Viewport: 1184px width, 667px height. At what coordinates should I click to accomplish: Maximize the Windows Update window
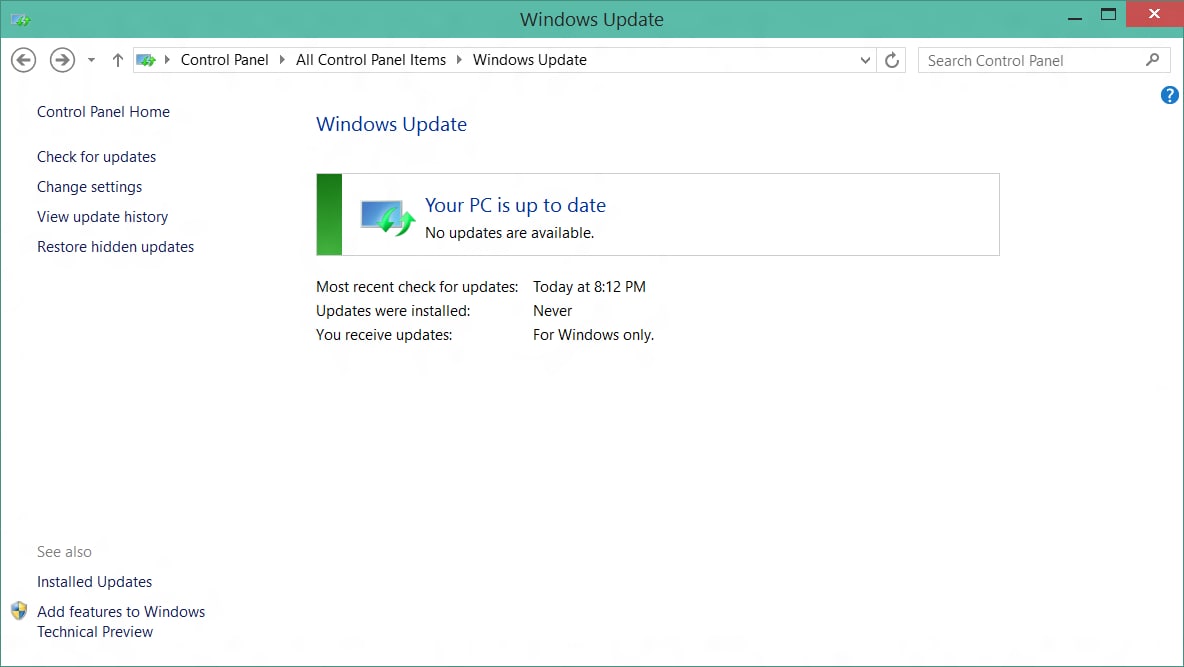coord(1108,14)
